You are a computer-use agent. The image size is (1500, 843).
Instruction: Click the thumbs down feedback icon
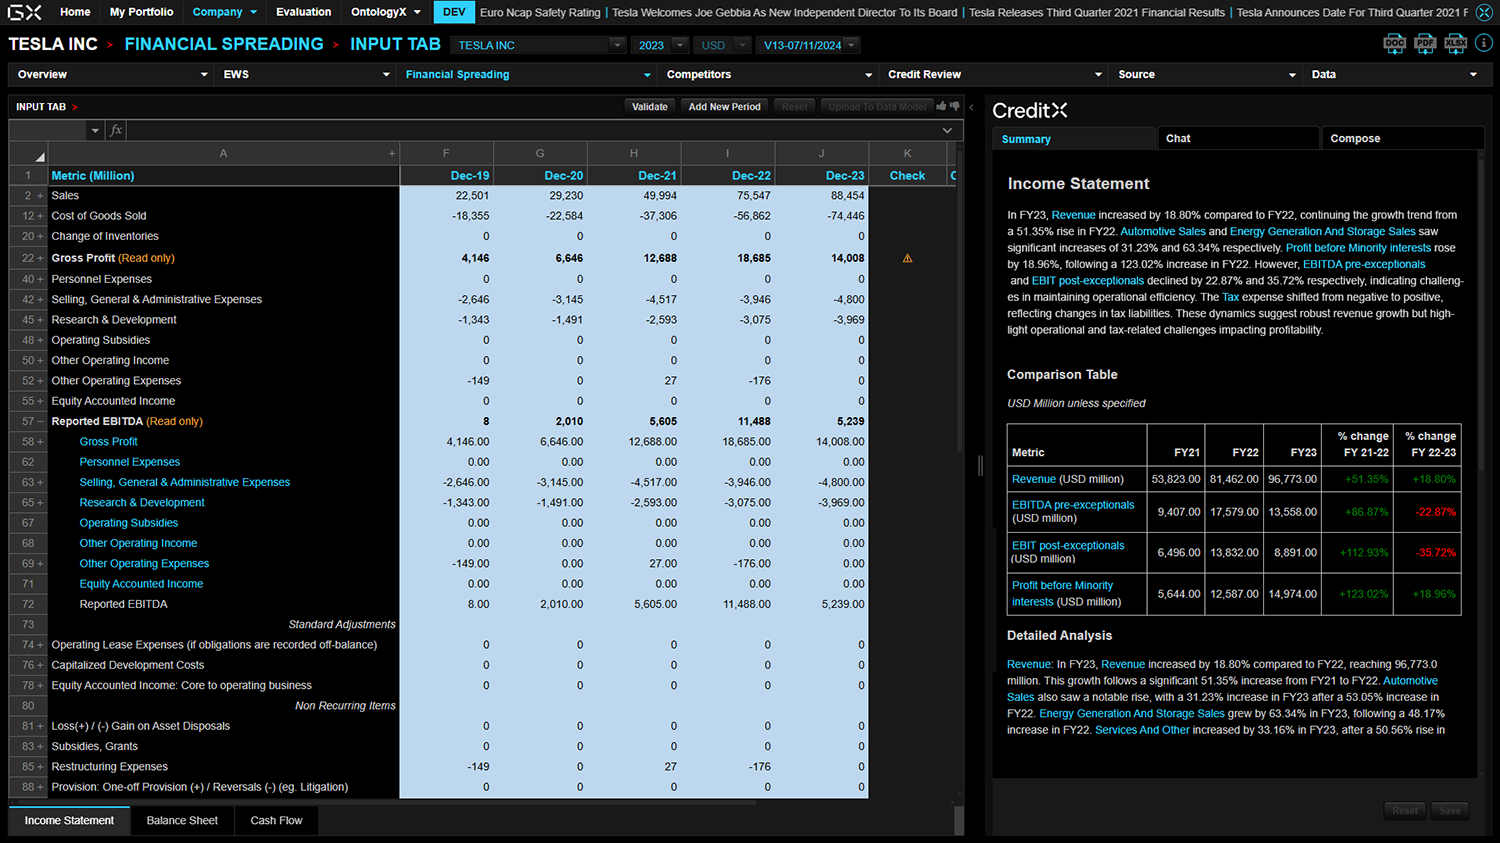pyautogui.click(x=954, y=106)
